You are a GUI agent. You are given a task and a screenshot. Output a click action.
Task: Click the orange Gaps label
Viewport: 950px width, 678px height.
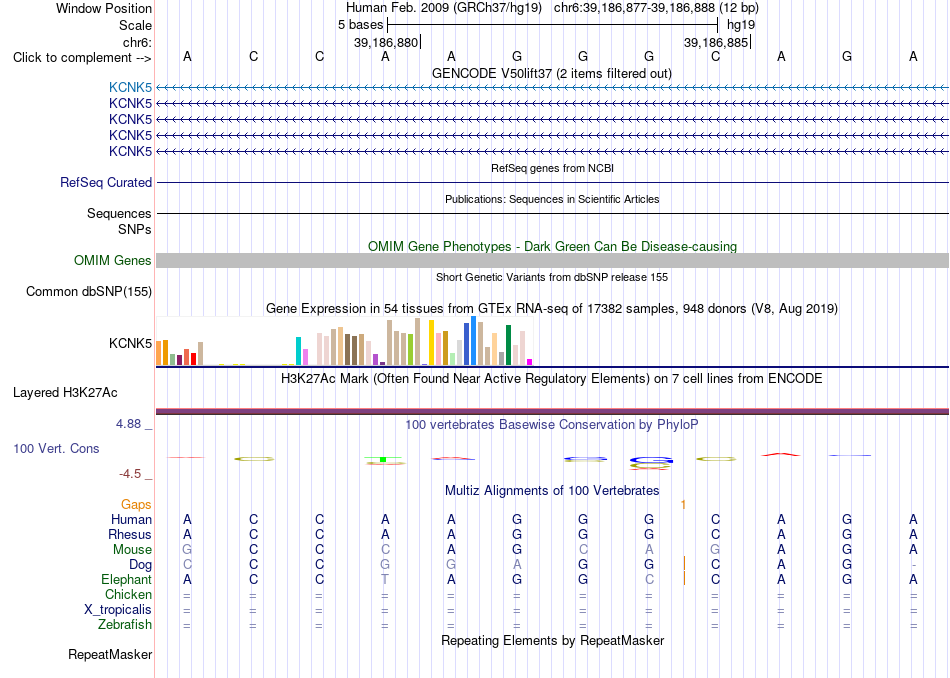tap(136, 504)
